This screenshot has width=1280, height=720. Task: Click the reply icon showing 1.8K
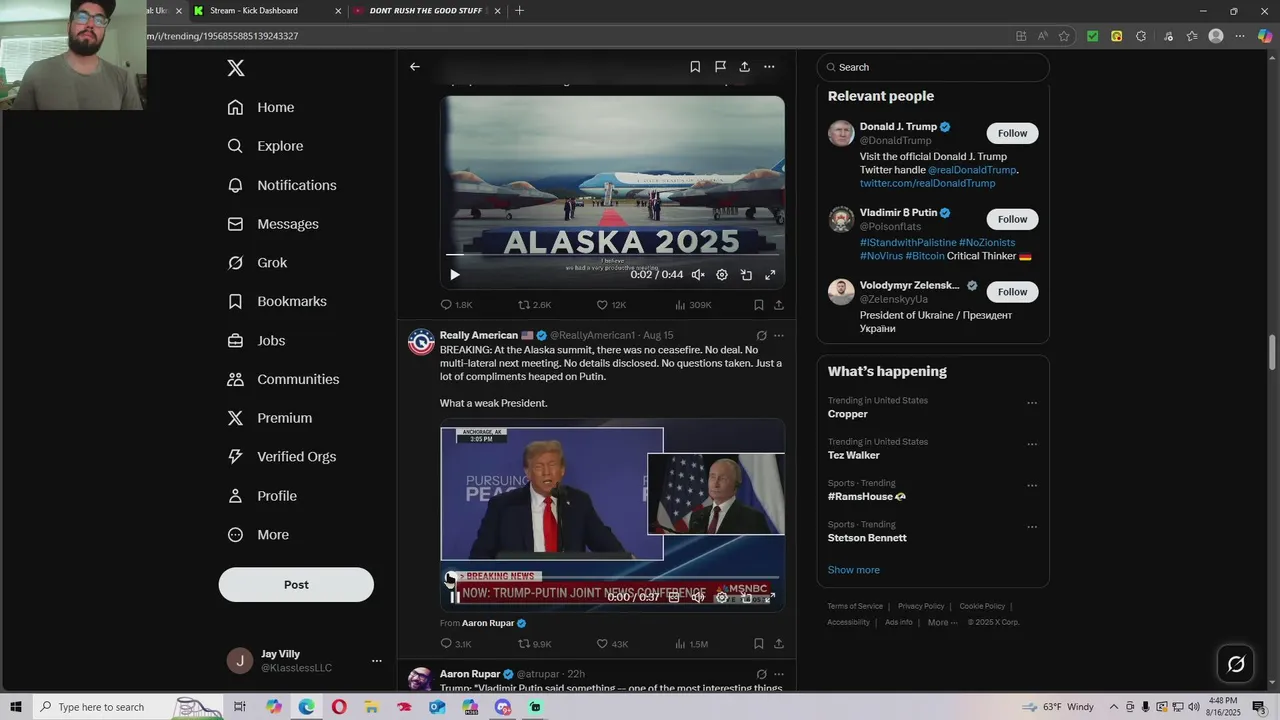pos(456,305)
